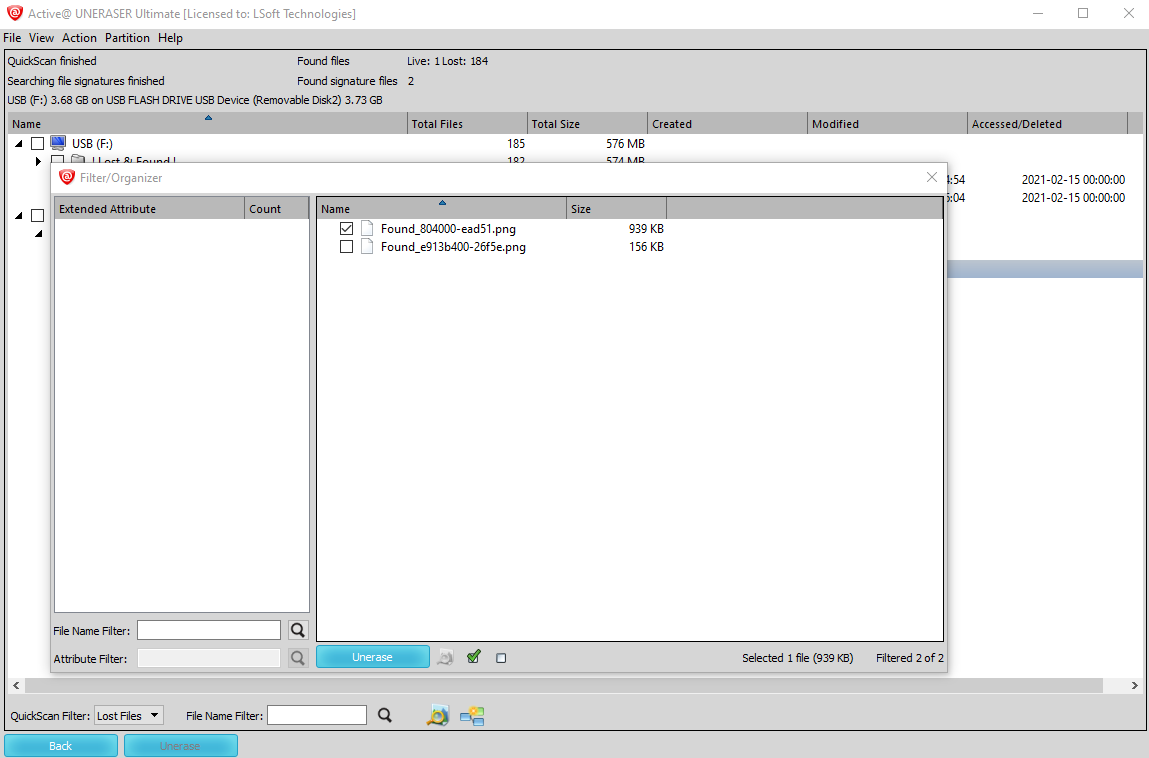Screen dimensions: 1149x758
Task: Open the Action menu
Action: [x=79, y=38]
